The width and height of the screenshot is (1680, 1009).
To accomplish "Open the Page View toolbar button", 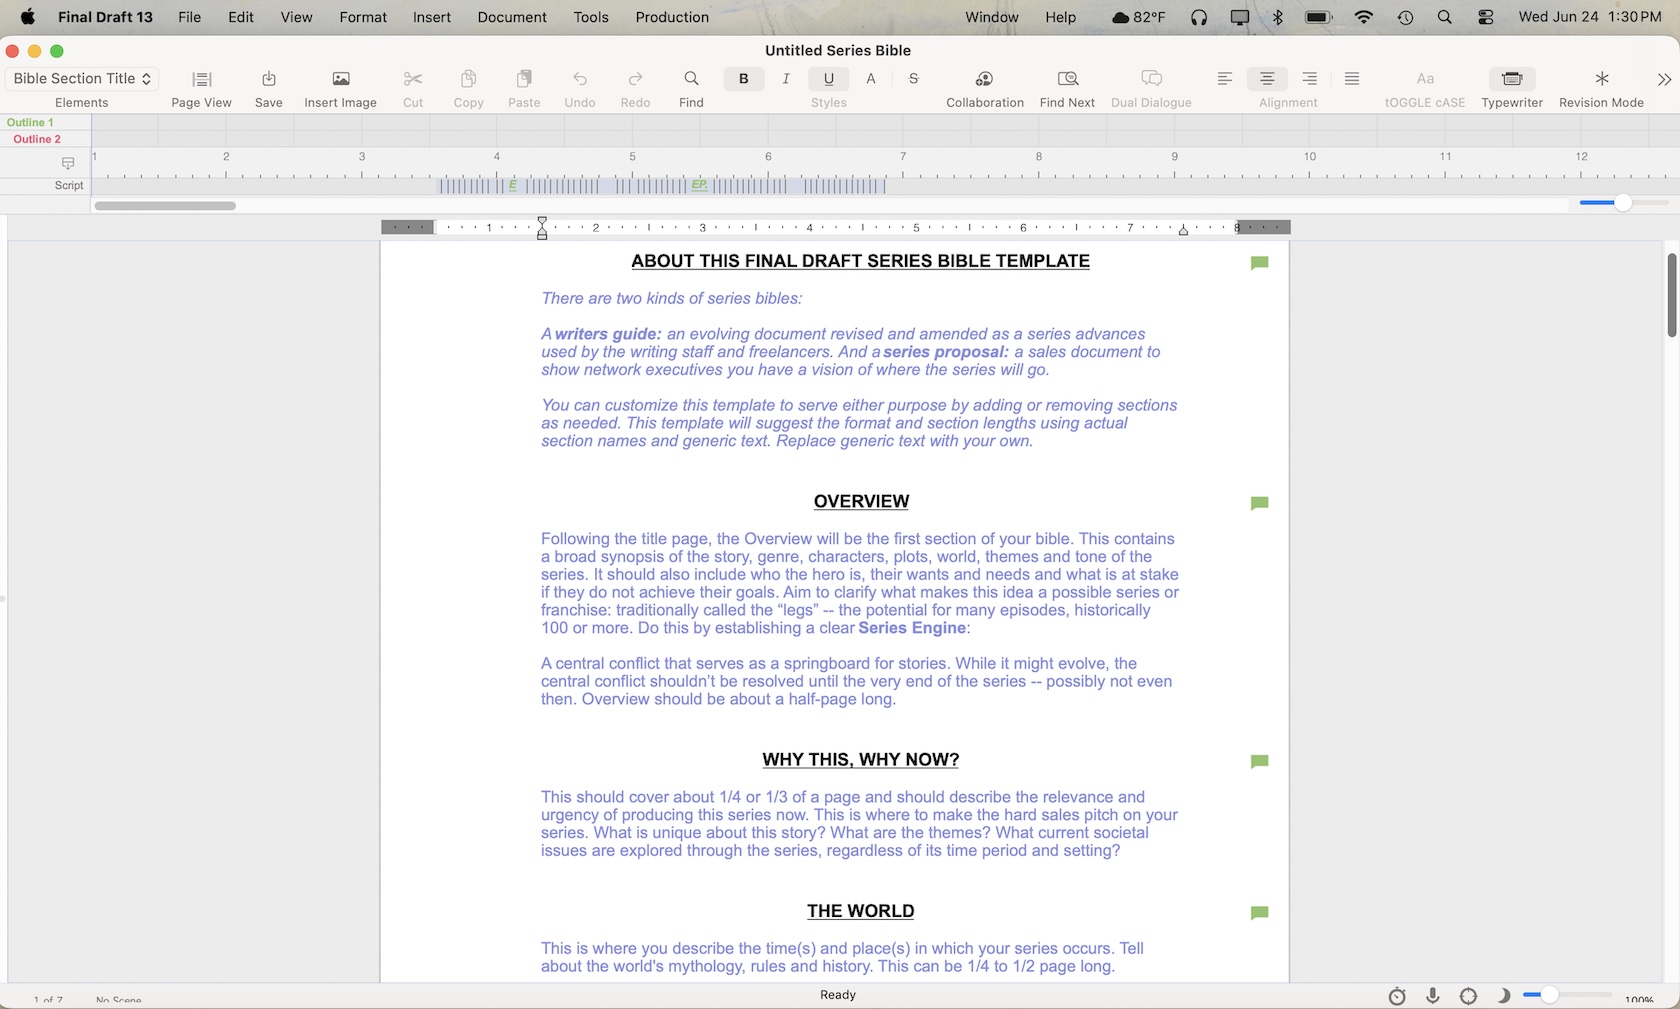I will [x=201, y=88].
